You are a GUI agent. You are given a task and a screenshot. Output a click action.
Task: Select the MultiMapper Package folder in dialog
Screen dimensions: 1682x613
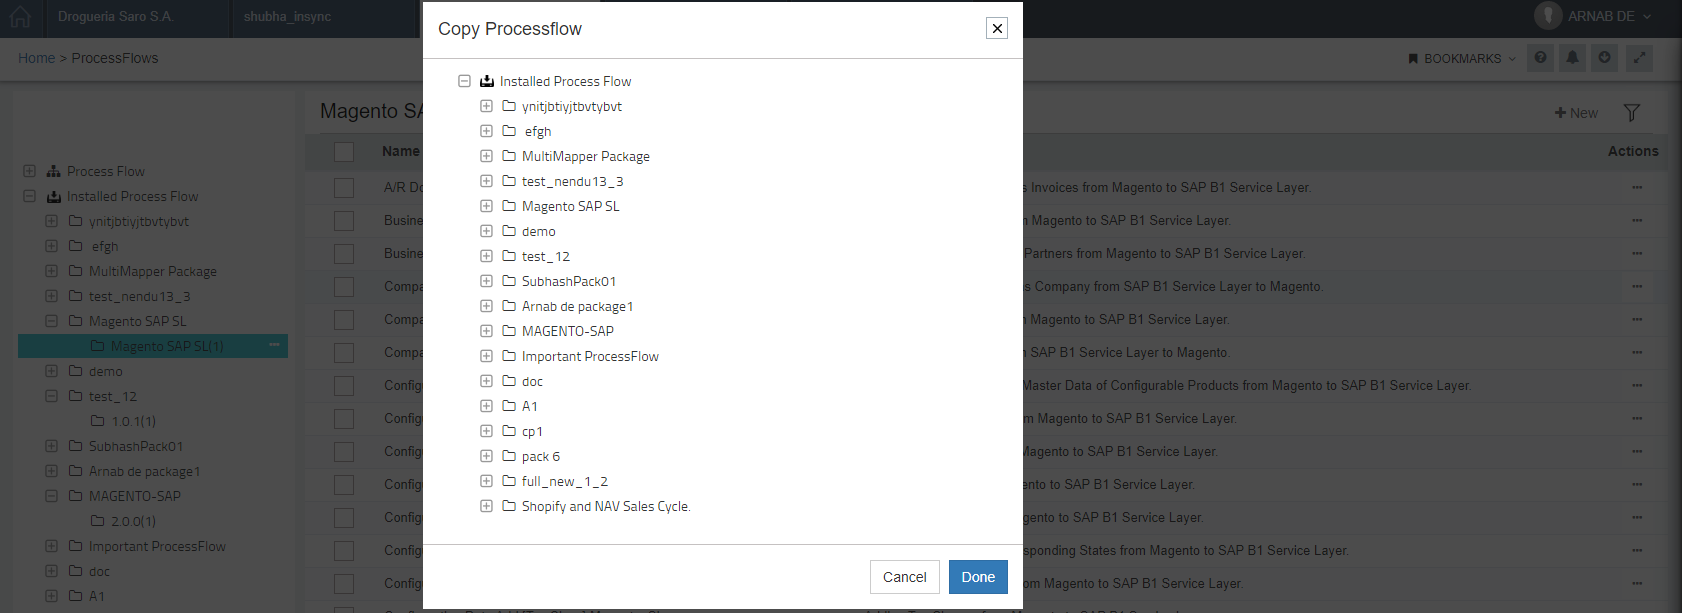(x=585, y=156)
